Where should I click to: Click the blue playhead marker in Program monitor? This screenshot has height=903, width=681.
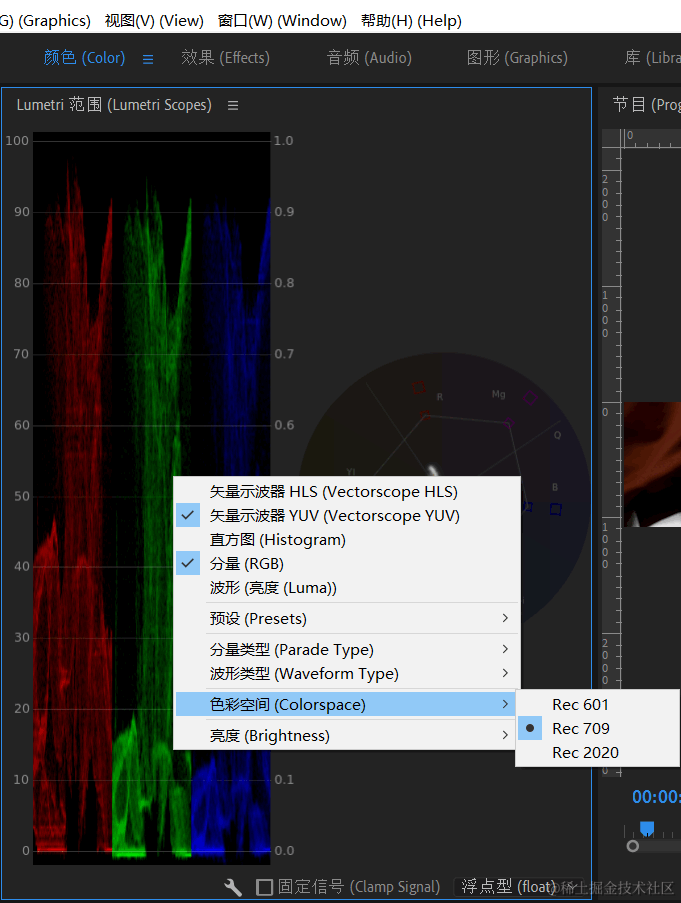[x=647, y=828]
